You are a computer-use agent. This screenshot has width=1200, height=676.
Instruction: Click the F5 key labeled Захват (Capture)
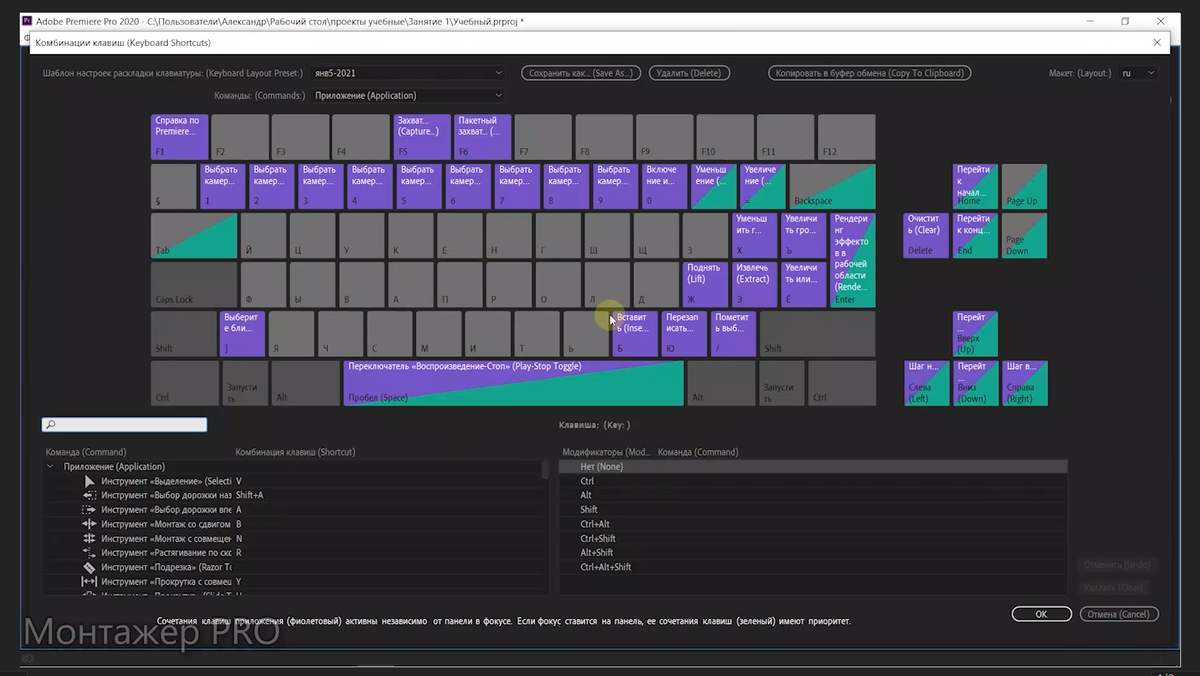pos(422,137)
